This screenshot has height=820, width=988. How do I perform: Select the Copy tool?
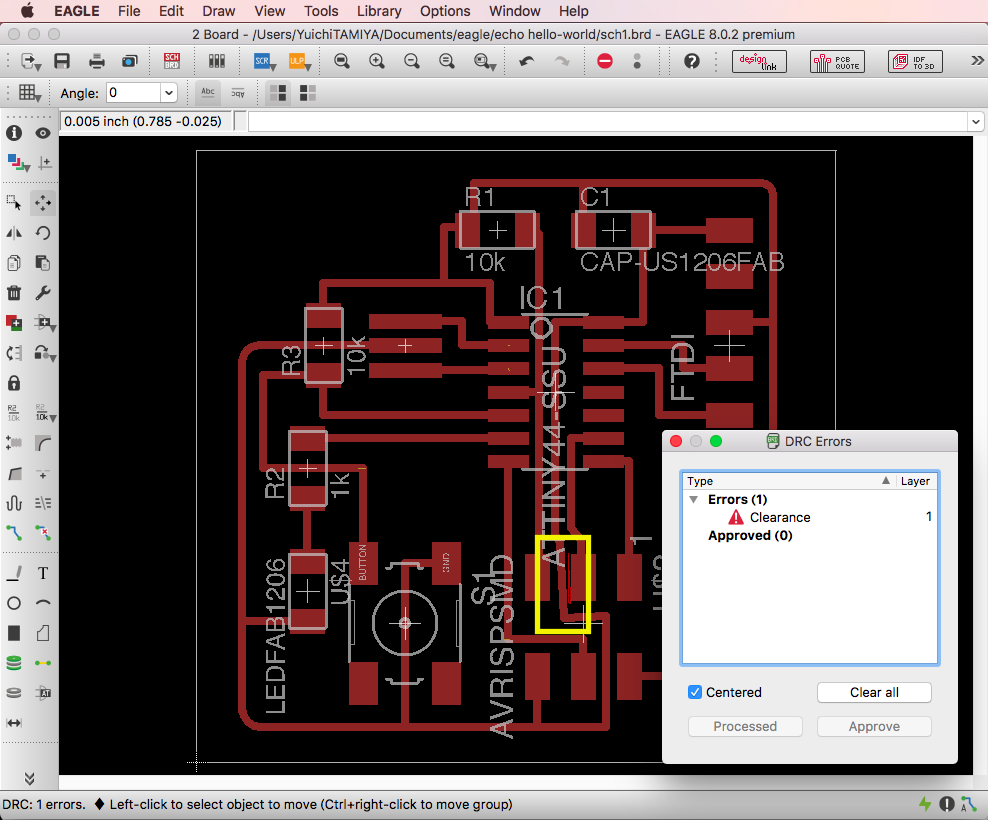coord(14,263)
